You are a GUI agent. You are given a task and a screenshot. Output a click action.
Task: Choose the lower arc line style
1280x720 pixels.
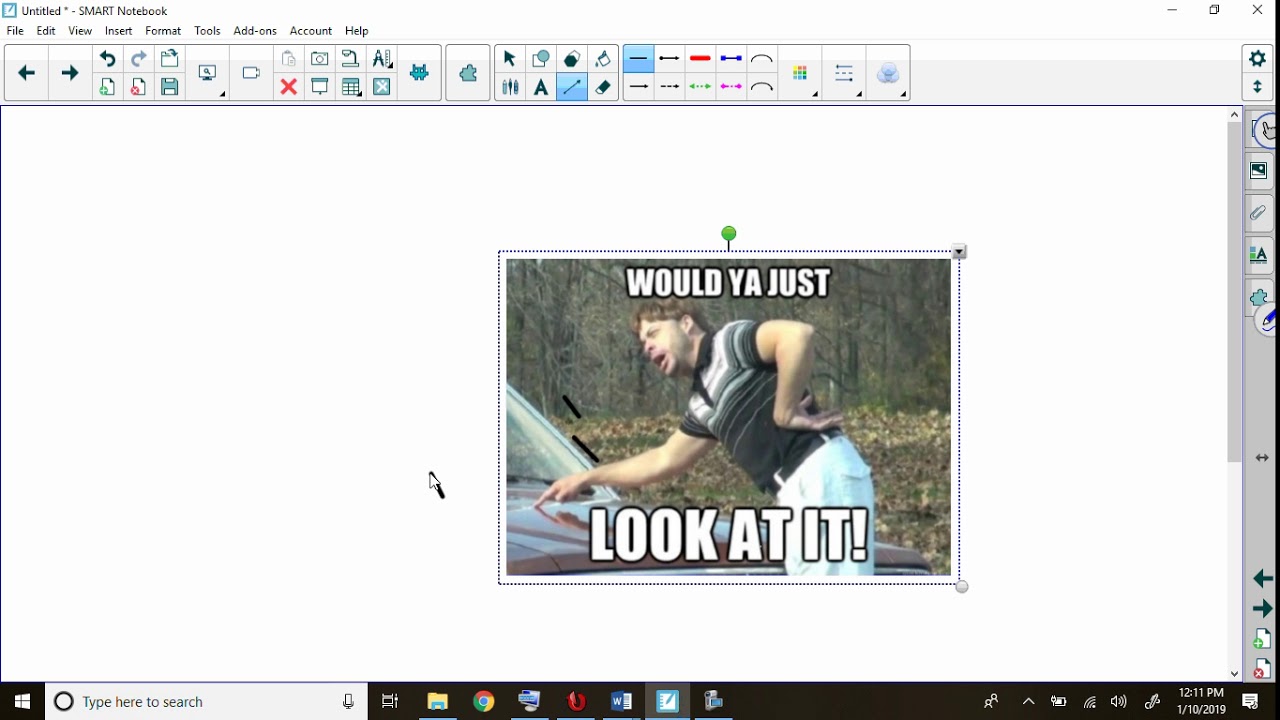click(x=762, y=87)
